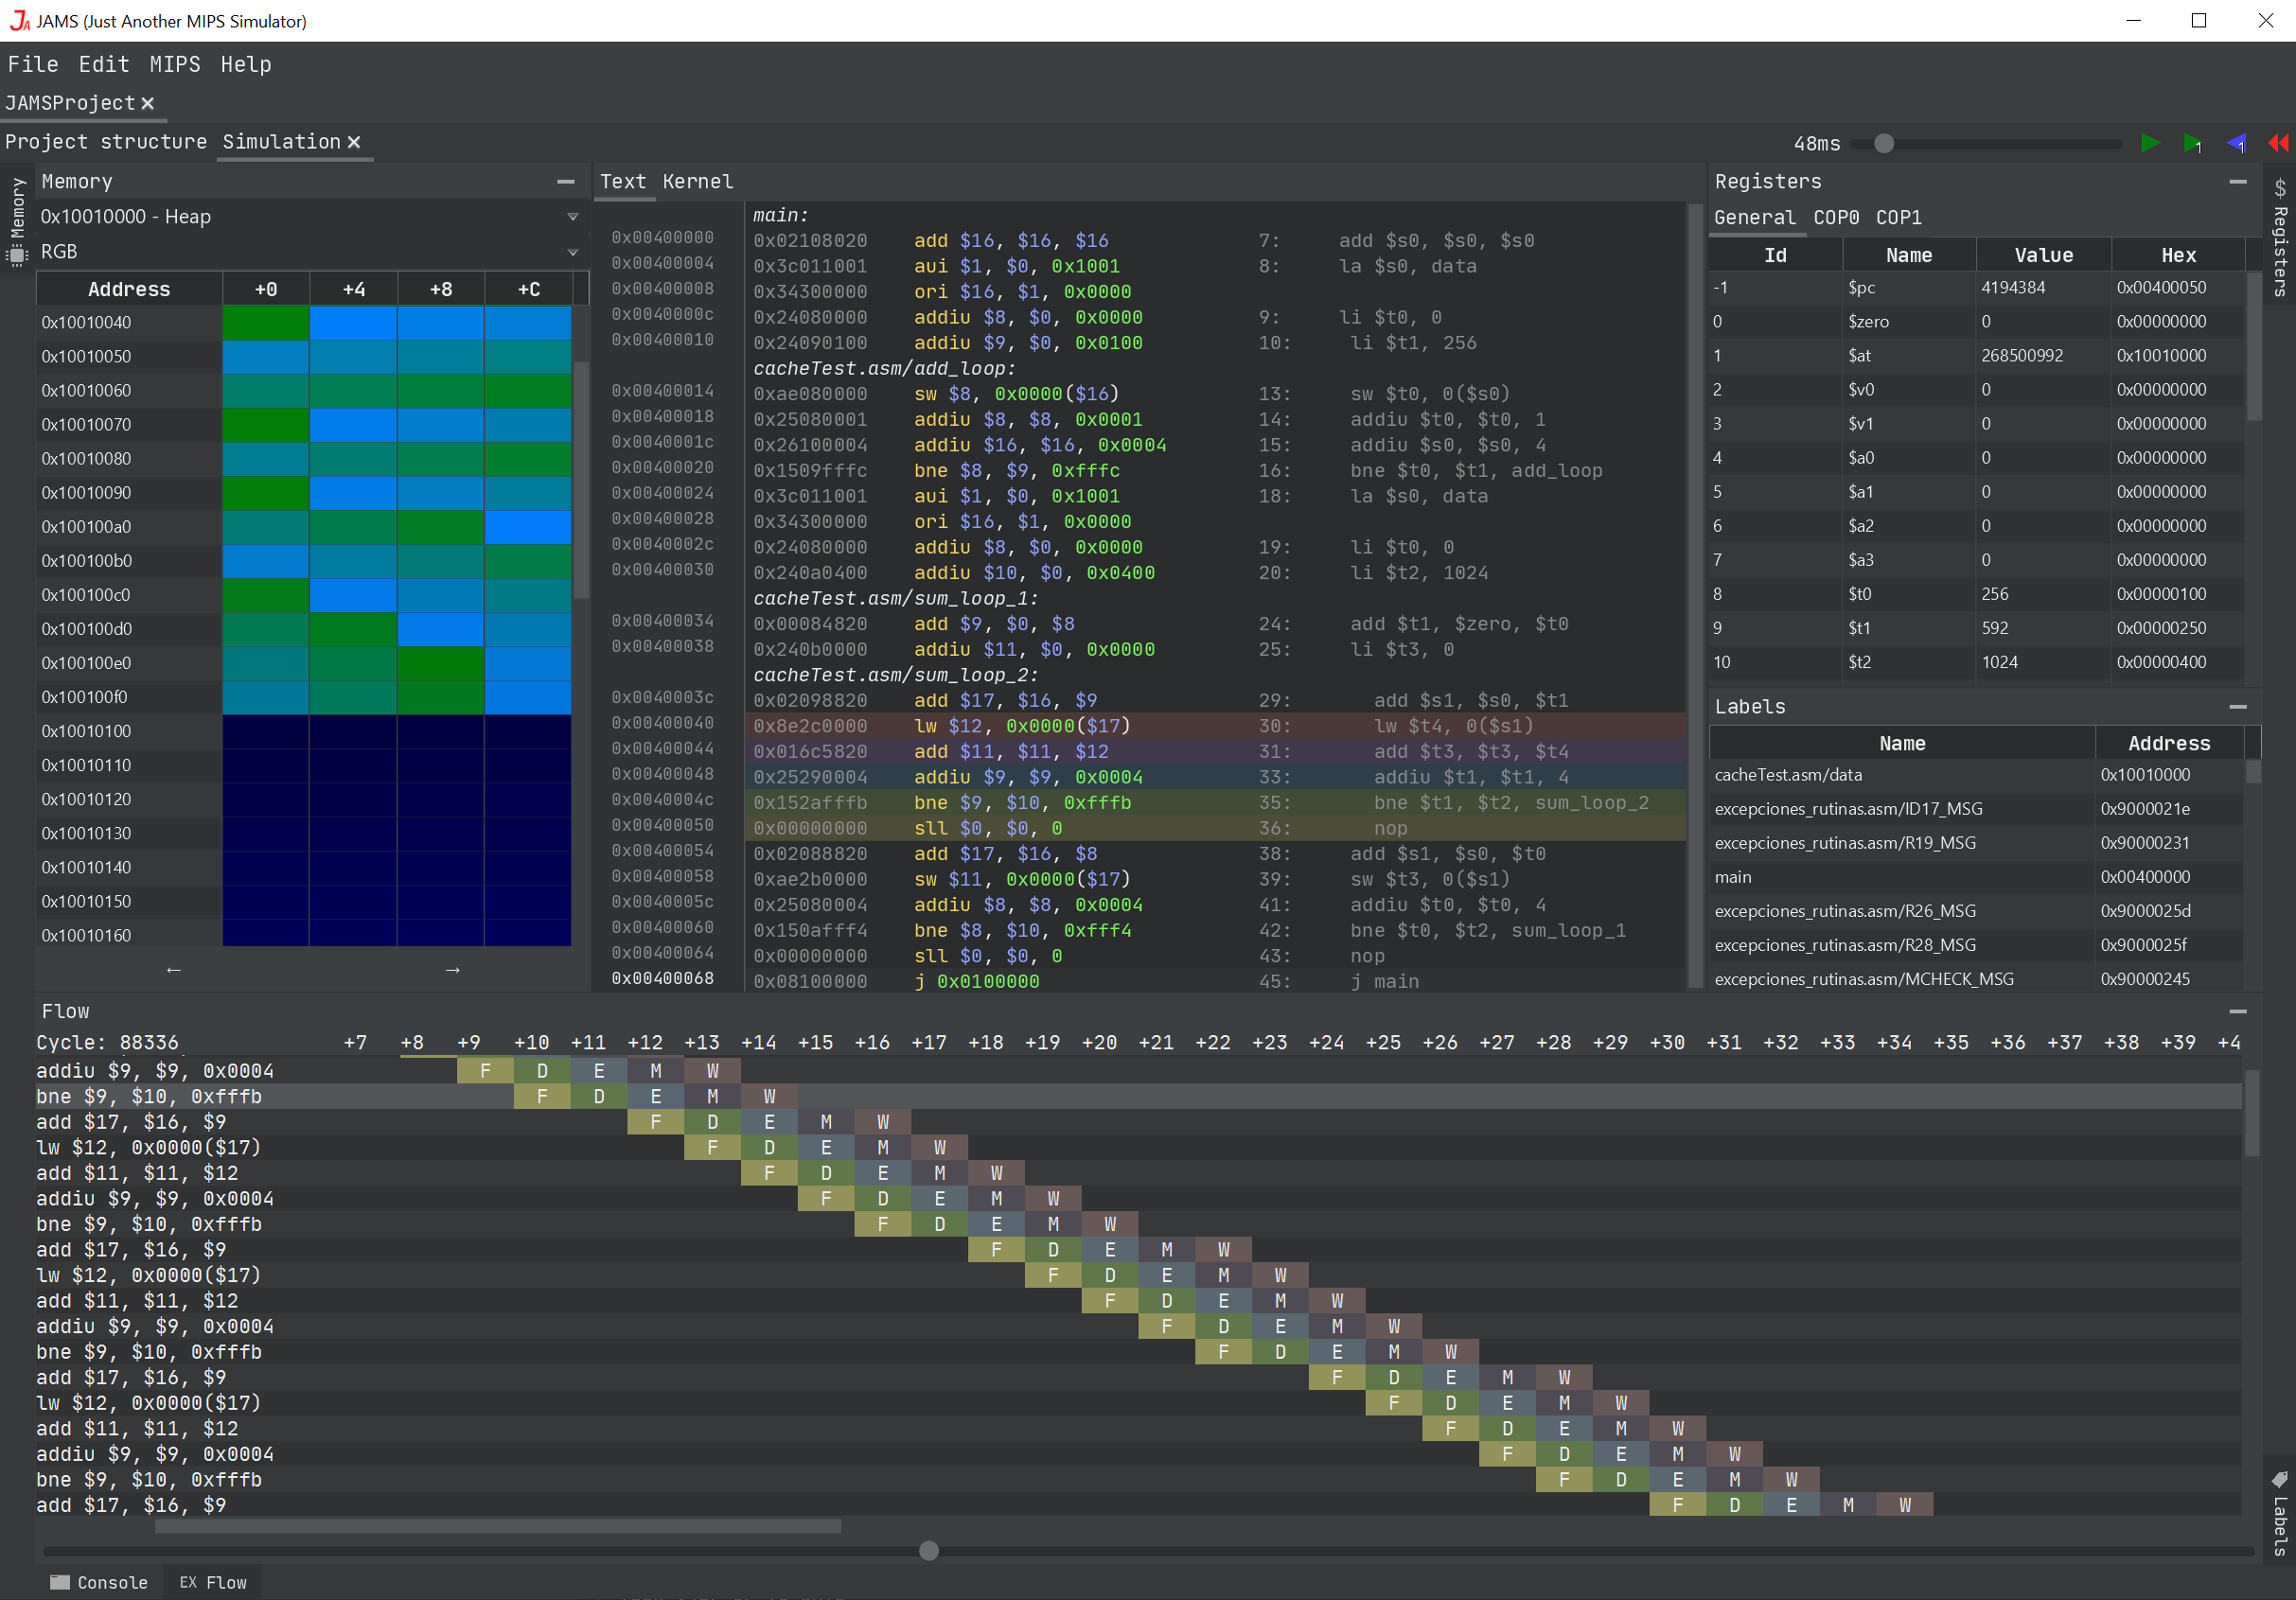
Task: Go to previous memory page arrow
Action: click(x=174, y=970)
